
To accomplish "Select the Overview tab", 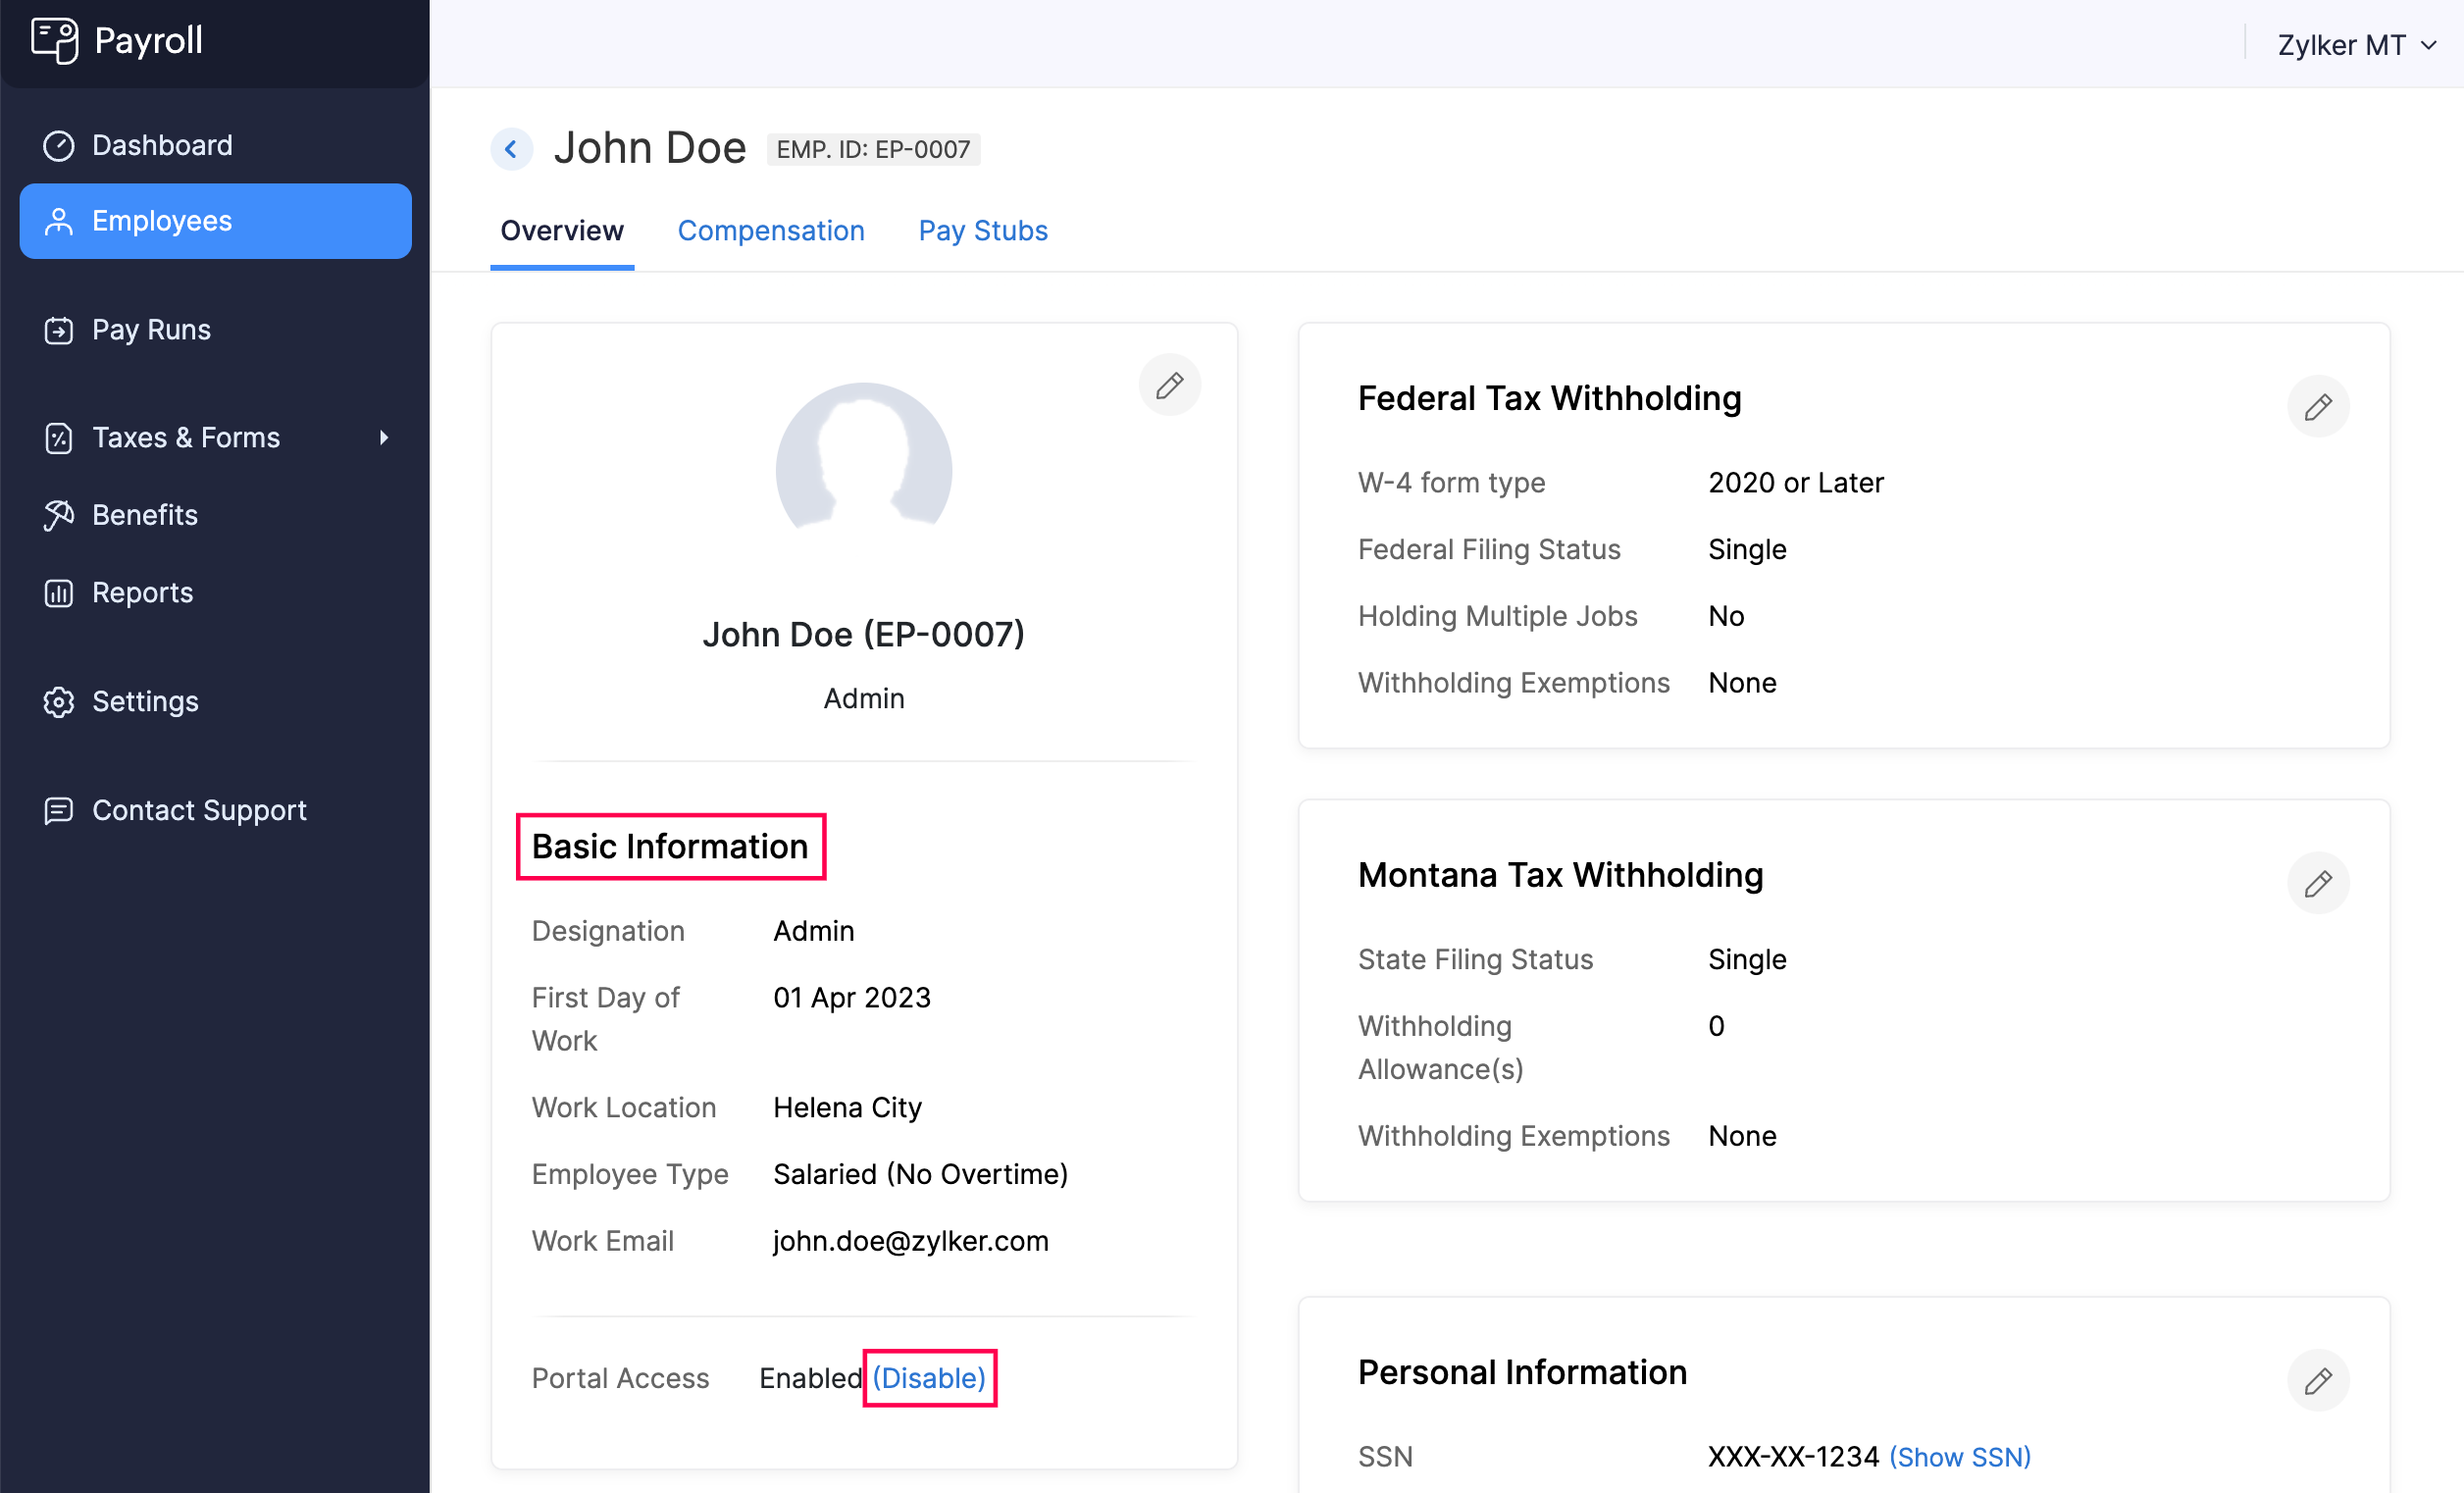I will [x=562, y=230].
